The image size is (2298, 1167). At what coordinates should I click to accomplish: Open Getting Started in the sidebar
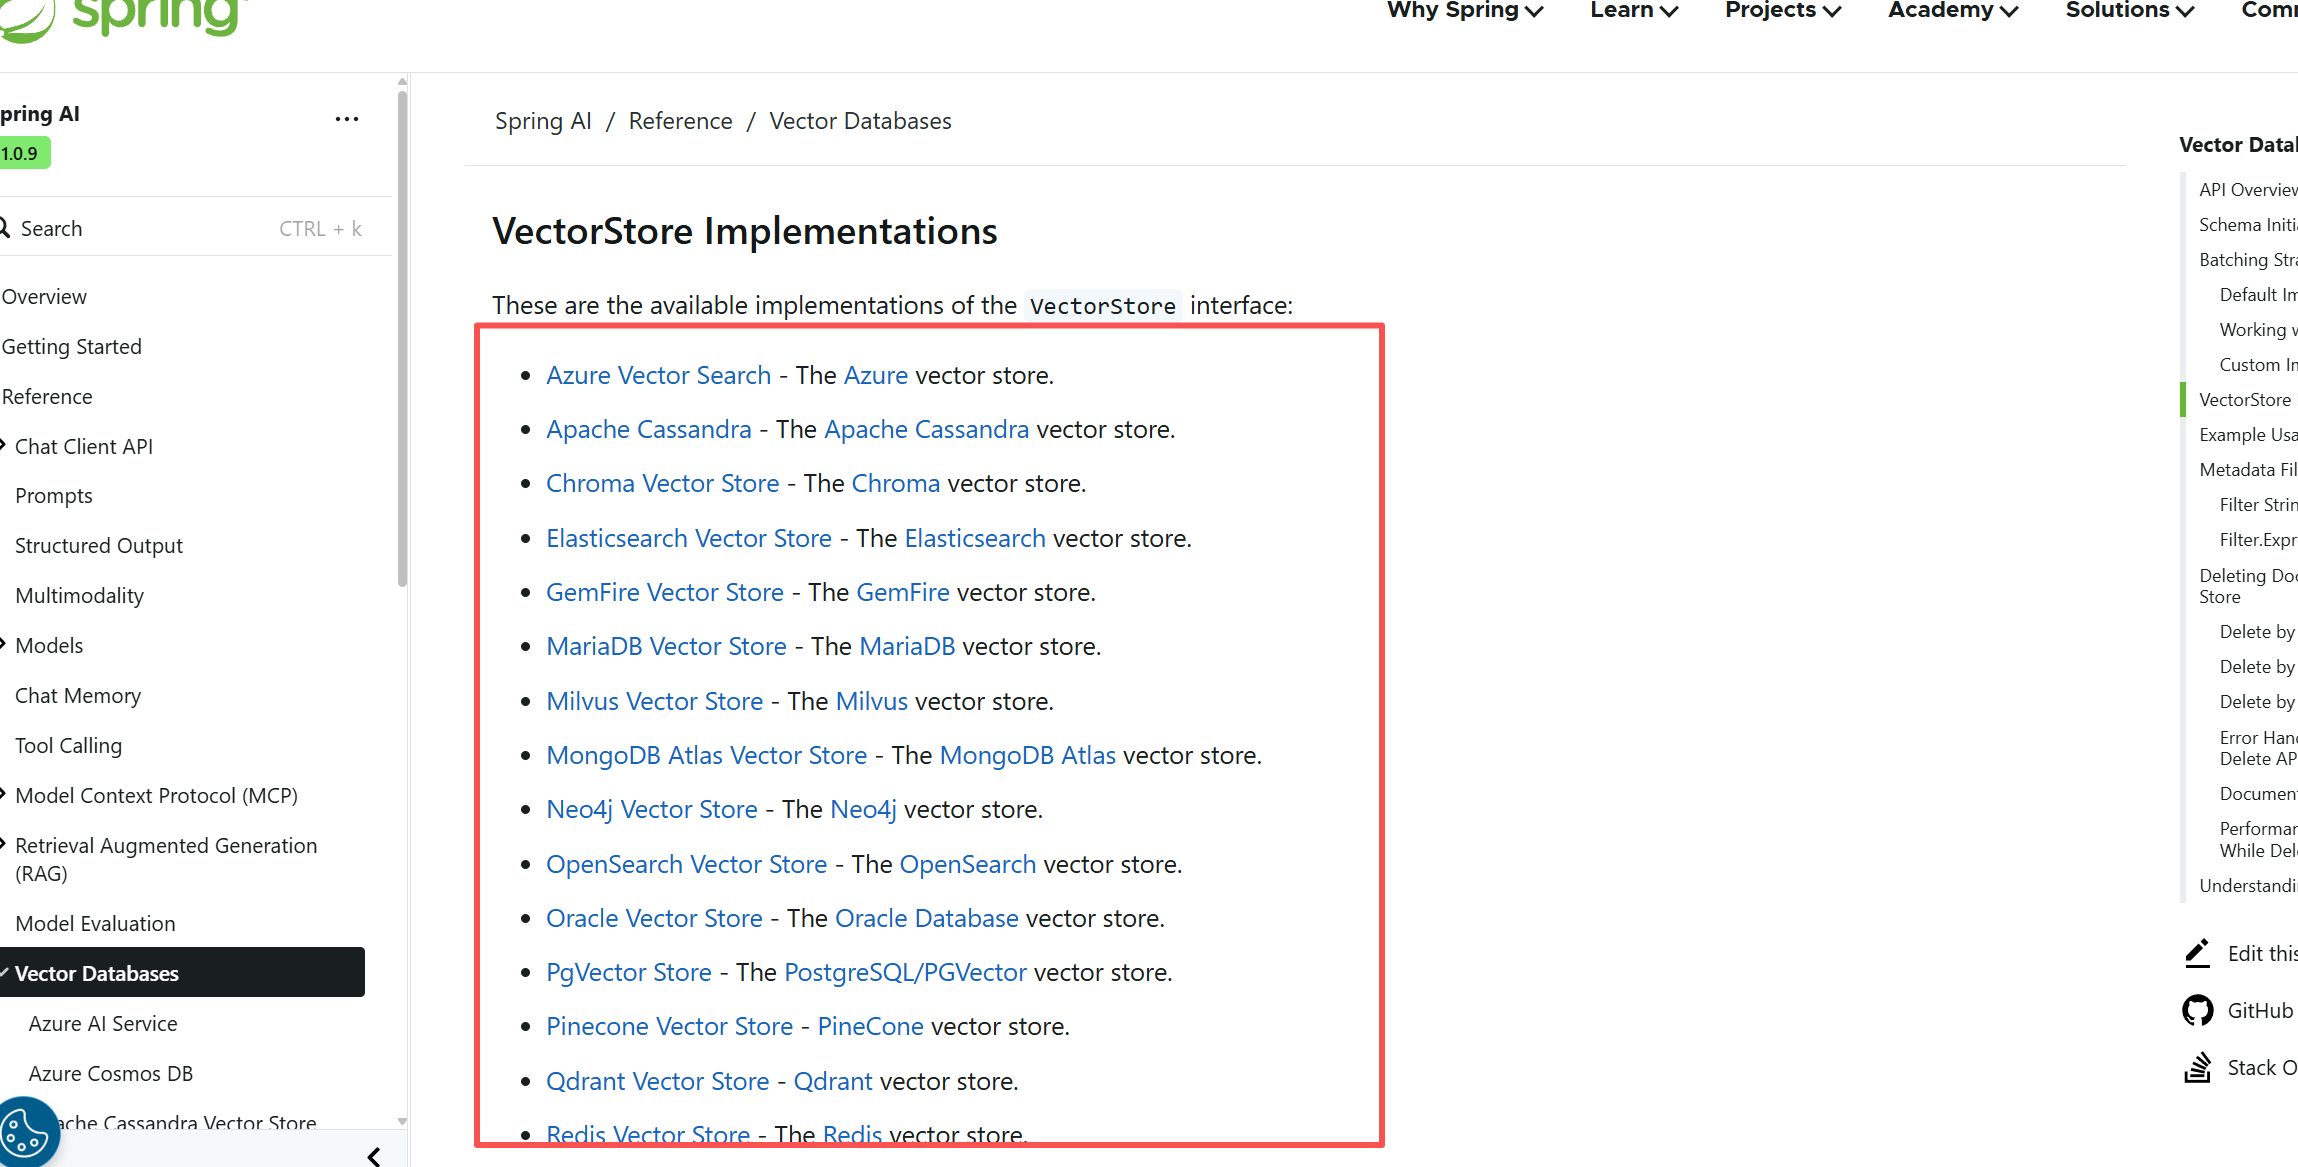coord(72,347)
